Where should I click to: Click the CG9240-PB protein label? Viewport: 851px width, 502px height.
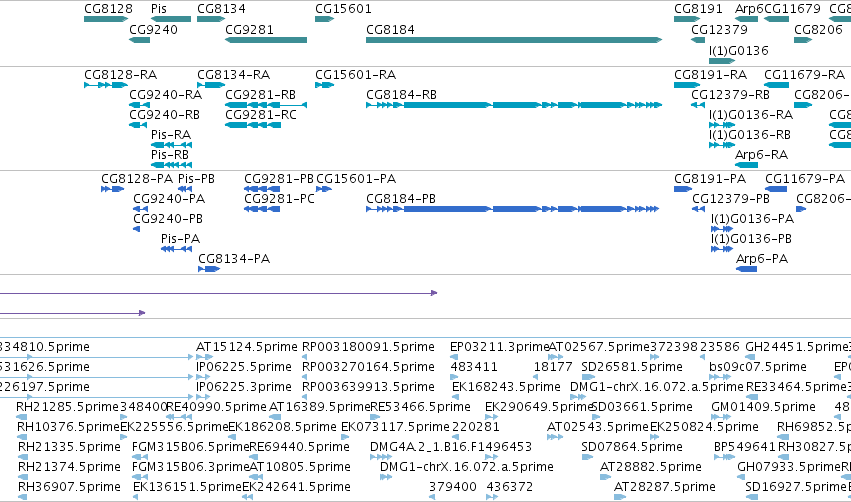coord(168,219)
